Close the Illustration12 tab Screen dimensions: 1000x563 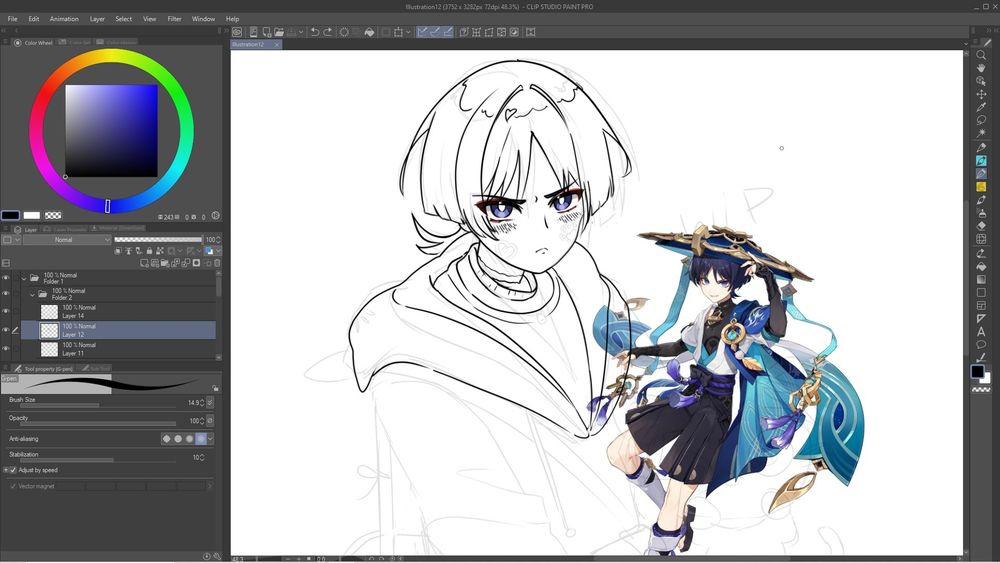[277, 45]
